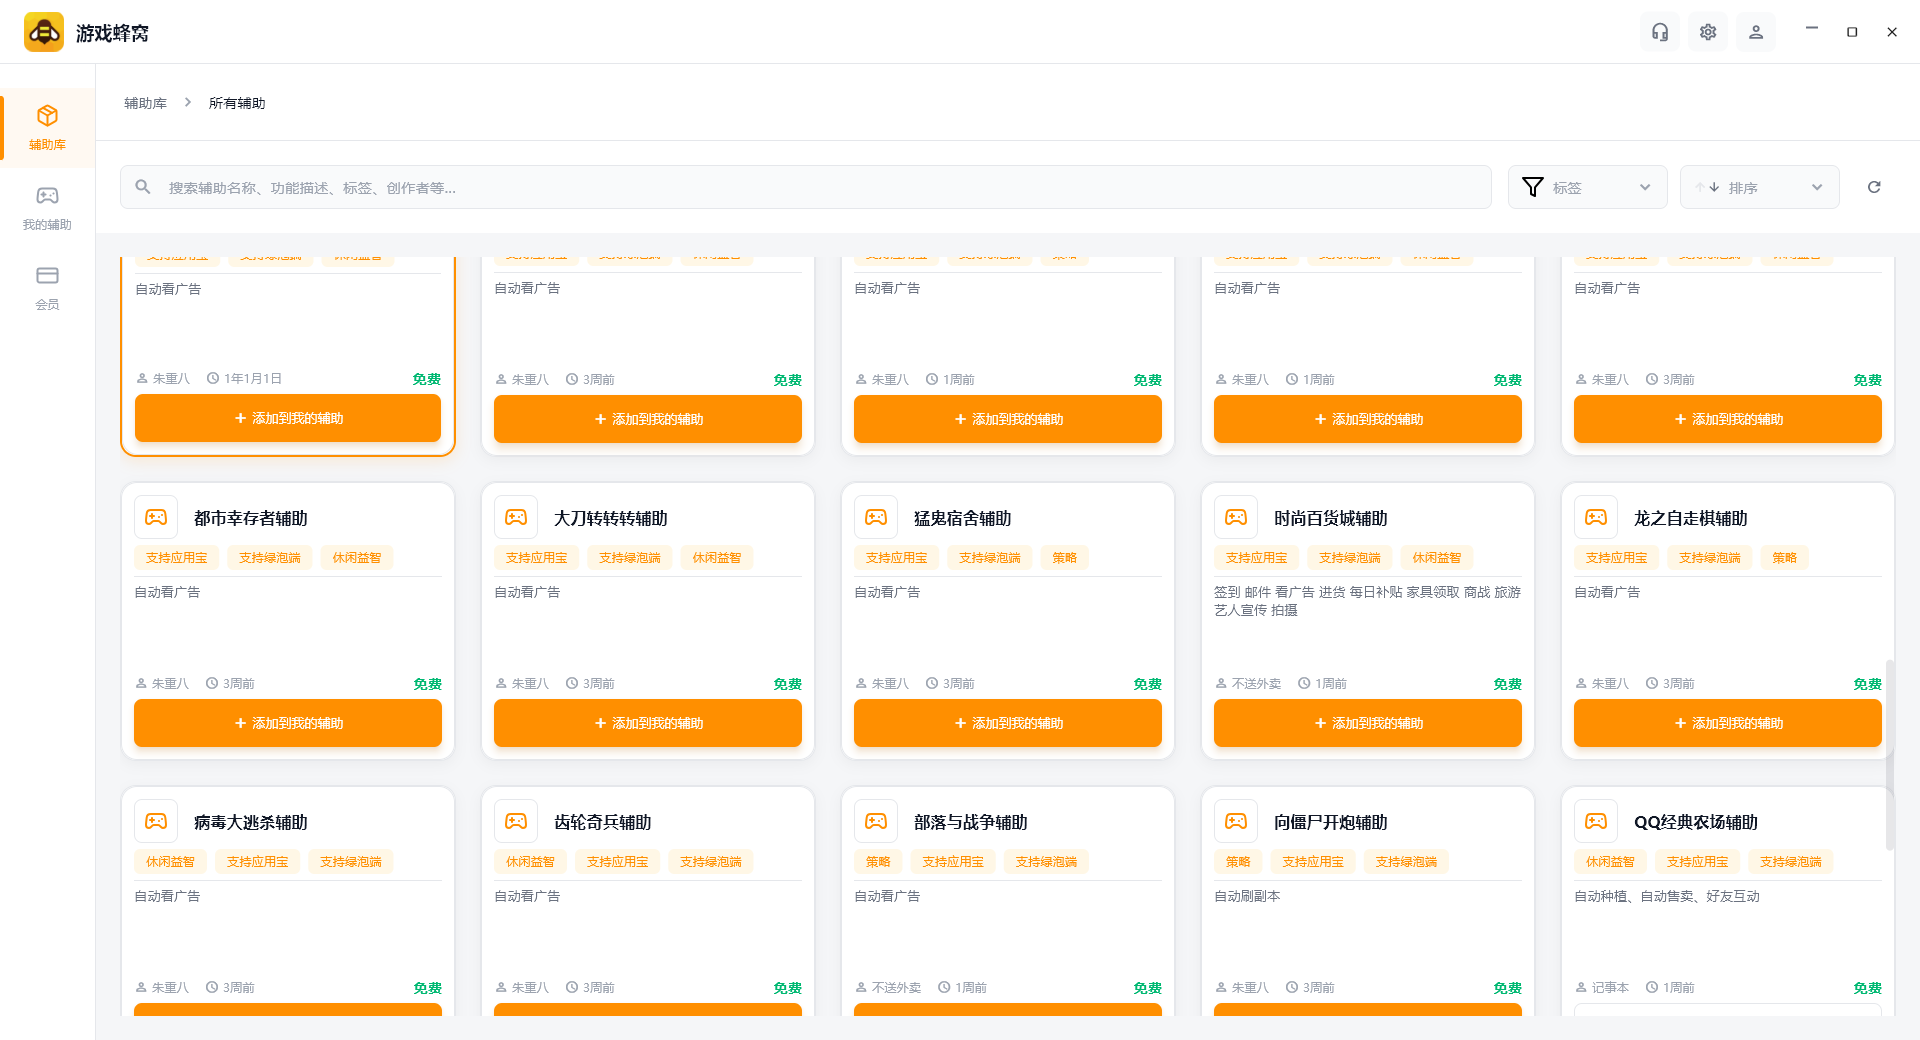Add 都市幸存者辅助 to my scripts

click(x=288, y=723)
